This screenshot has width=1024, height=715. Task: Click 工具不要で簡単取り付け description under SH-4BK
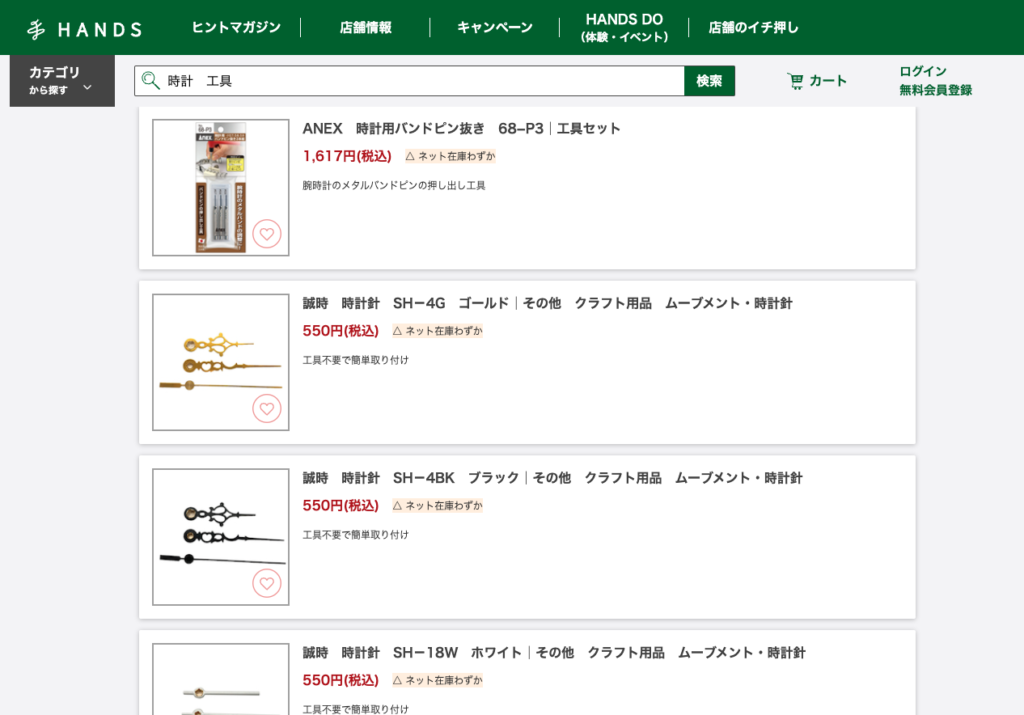point(355,535)
